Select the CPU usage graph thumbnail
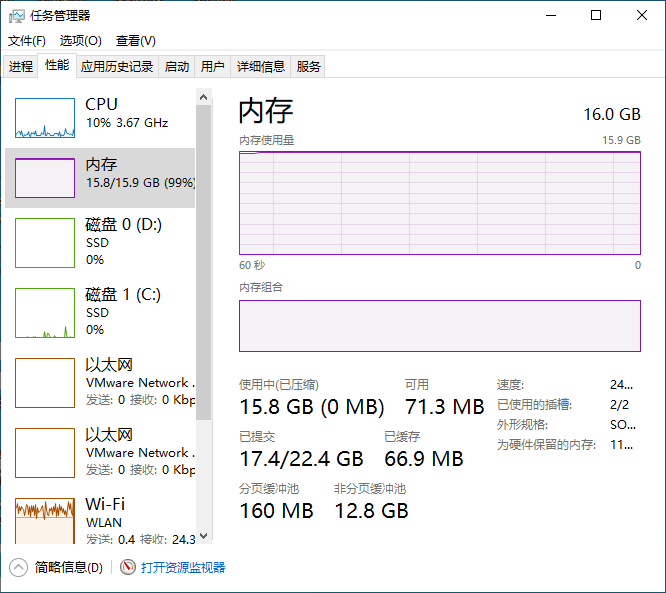Screen dimensions: 666x593 click(x=45, y=118)
